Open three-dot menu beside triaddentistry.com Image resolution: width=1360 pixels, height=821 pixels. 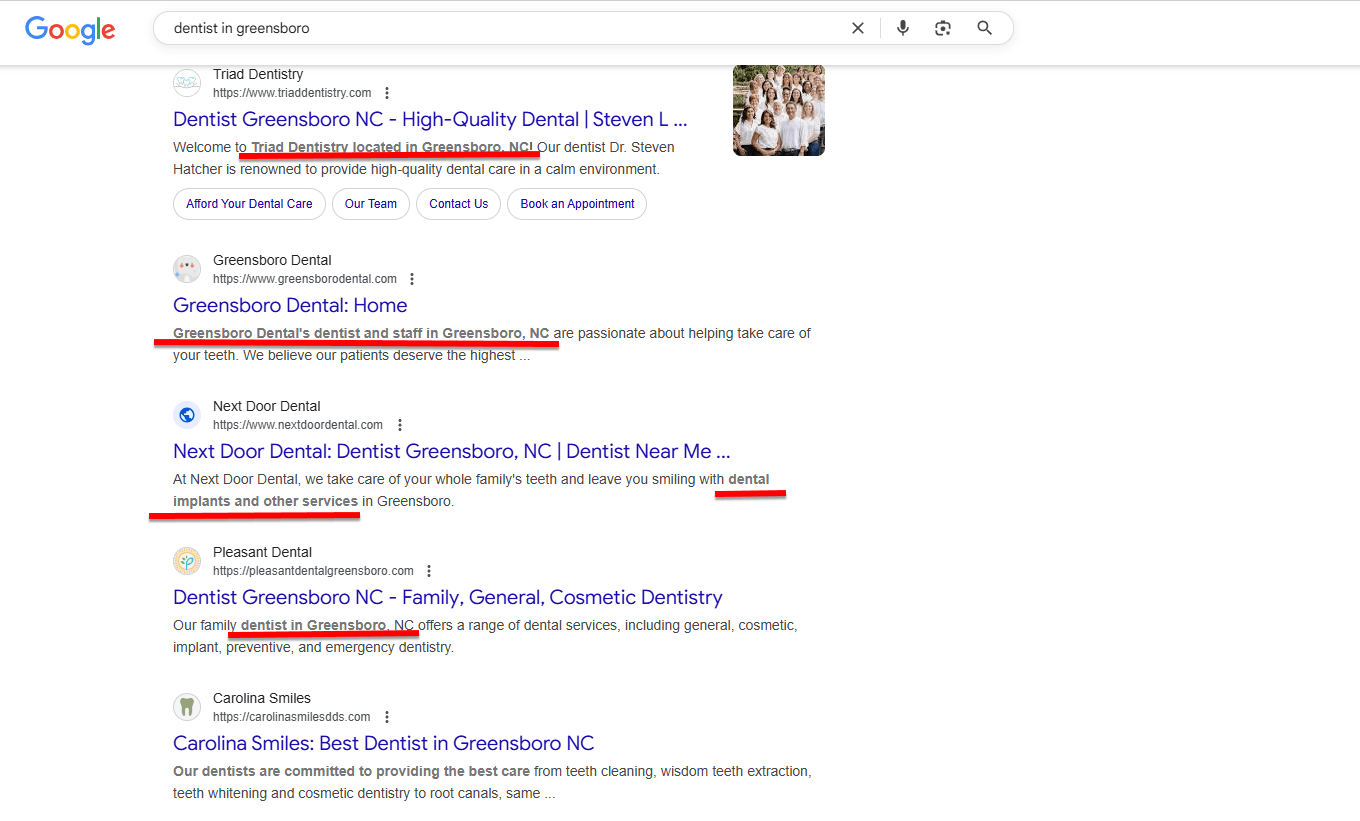click(x=387, y=93)
